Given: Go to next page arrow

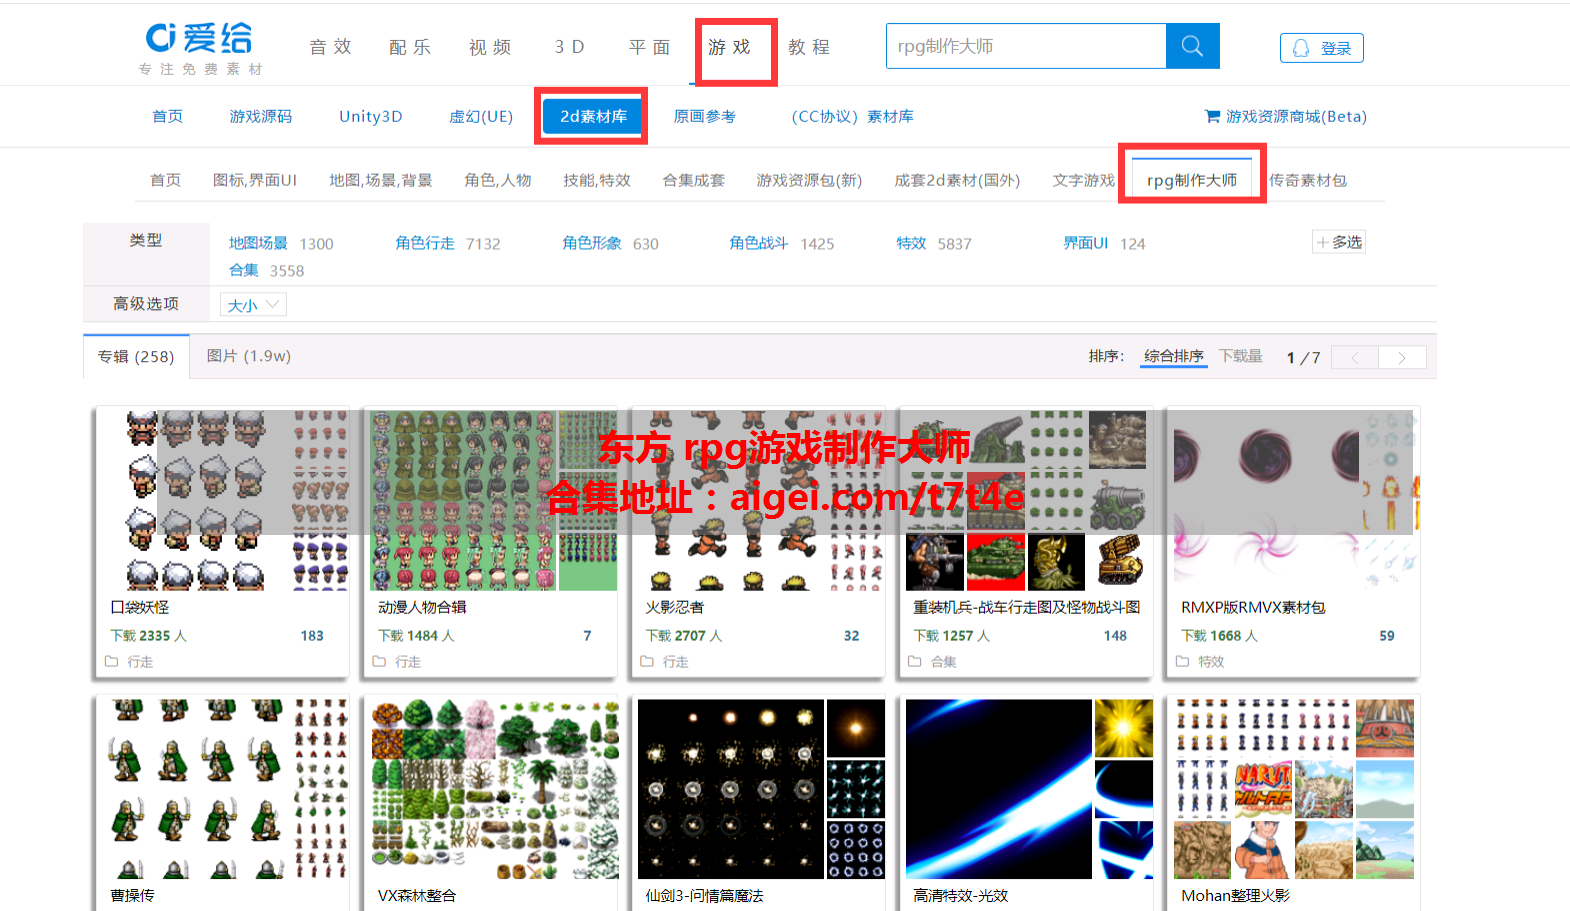Looking at the screenshot, I should [1402, 357].
